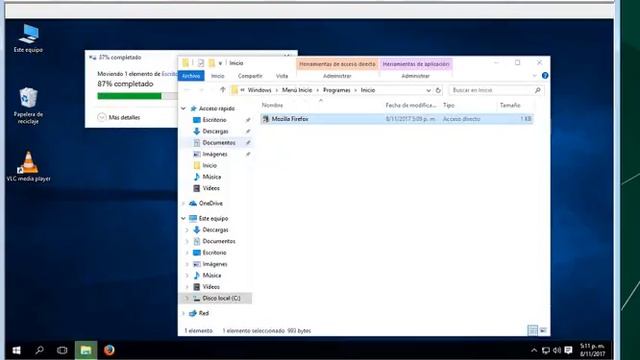Switch to the Vista ribbon tab
Viewport: 640px width, 360px height.
pyautogui.click(x=282, y=76)
